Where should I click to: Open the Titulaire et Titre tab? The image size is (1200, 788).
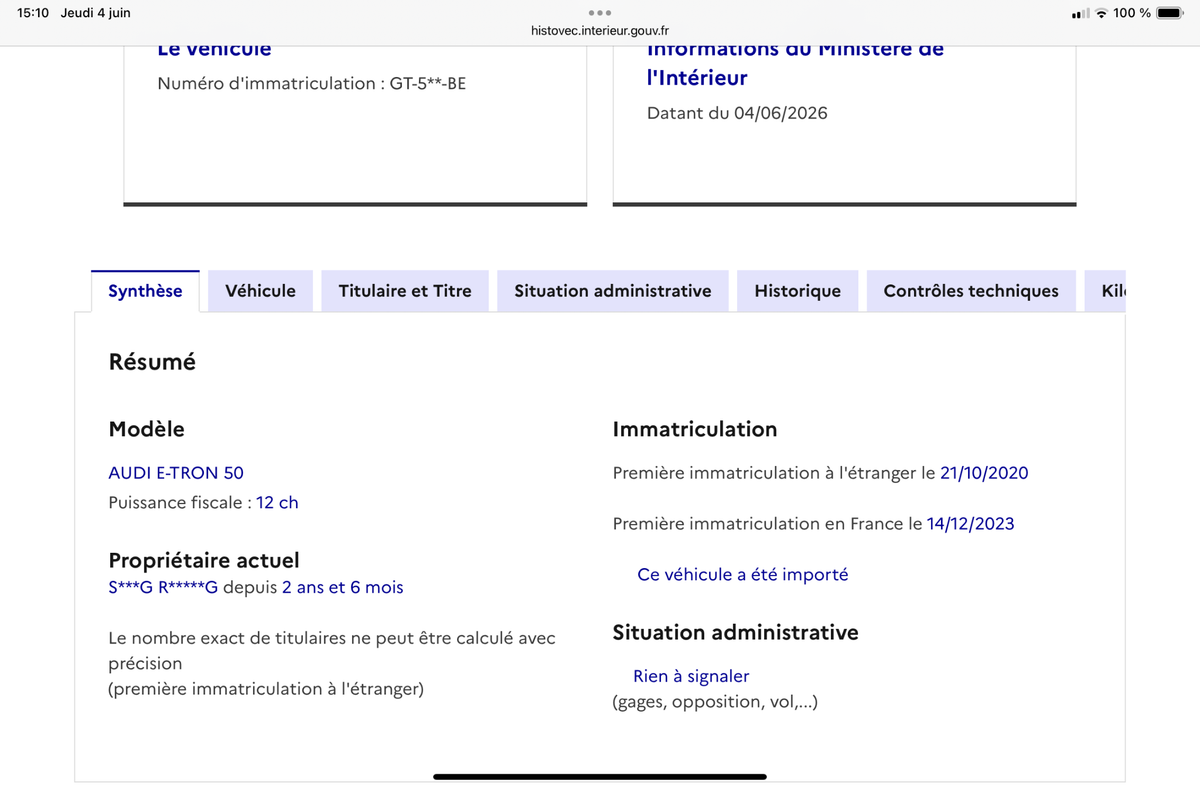[405, 291]
